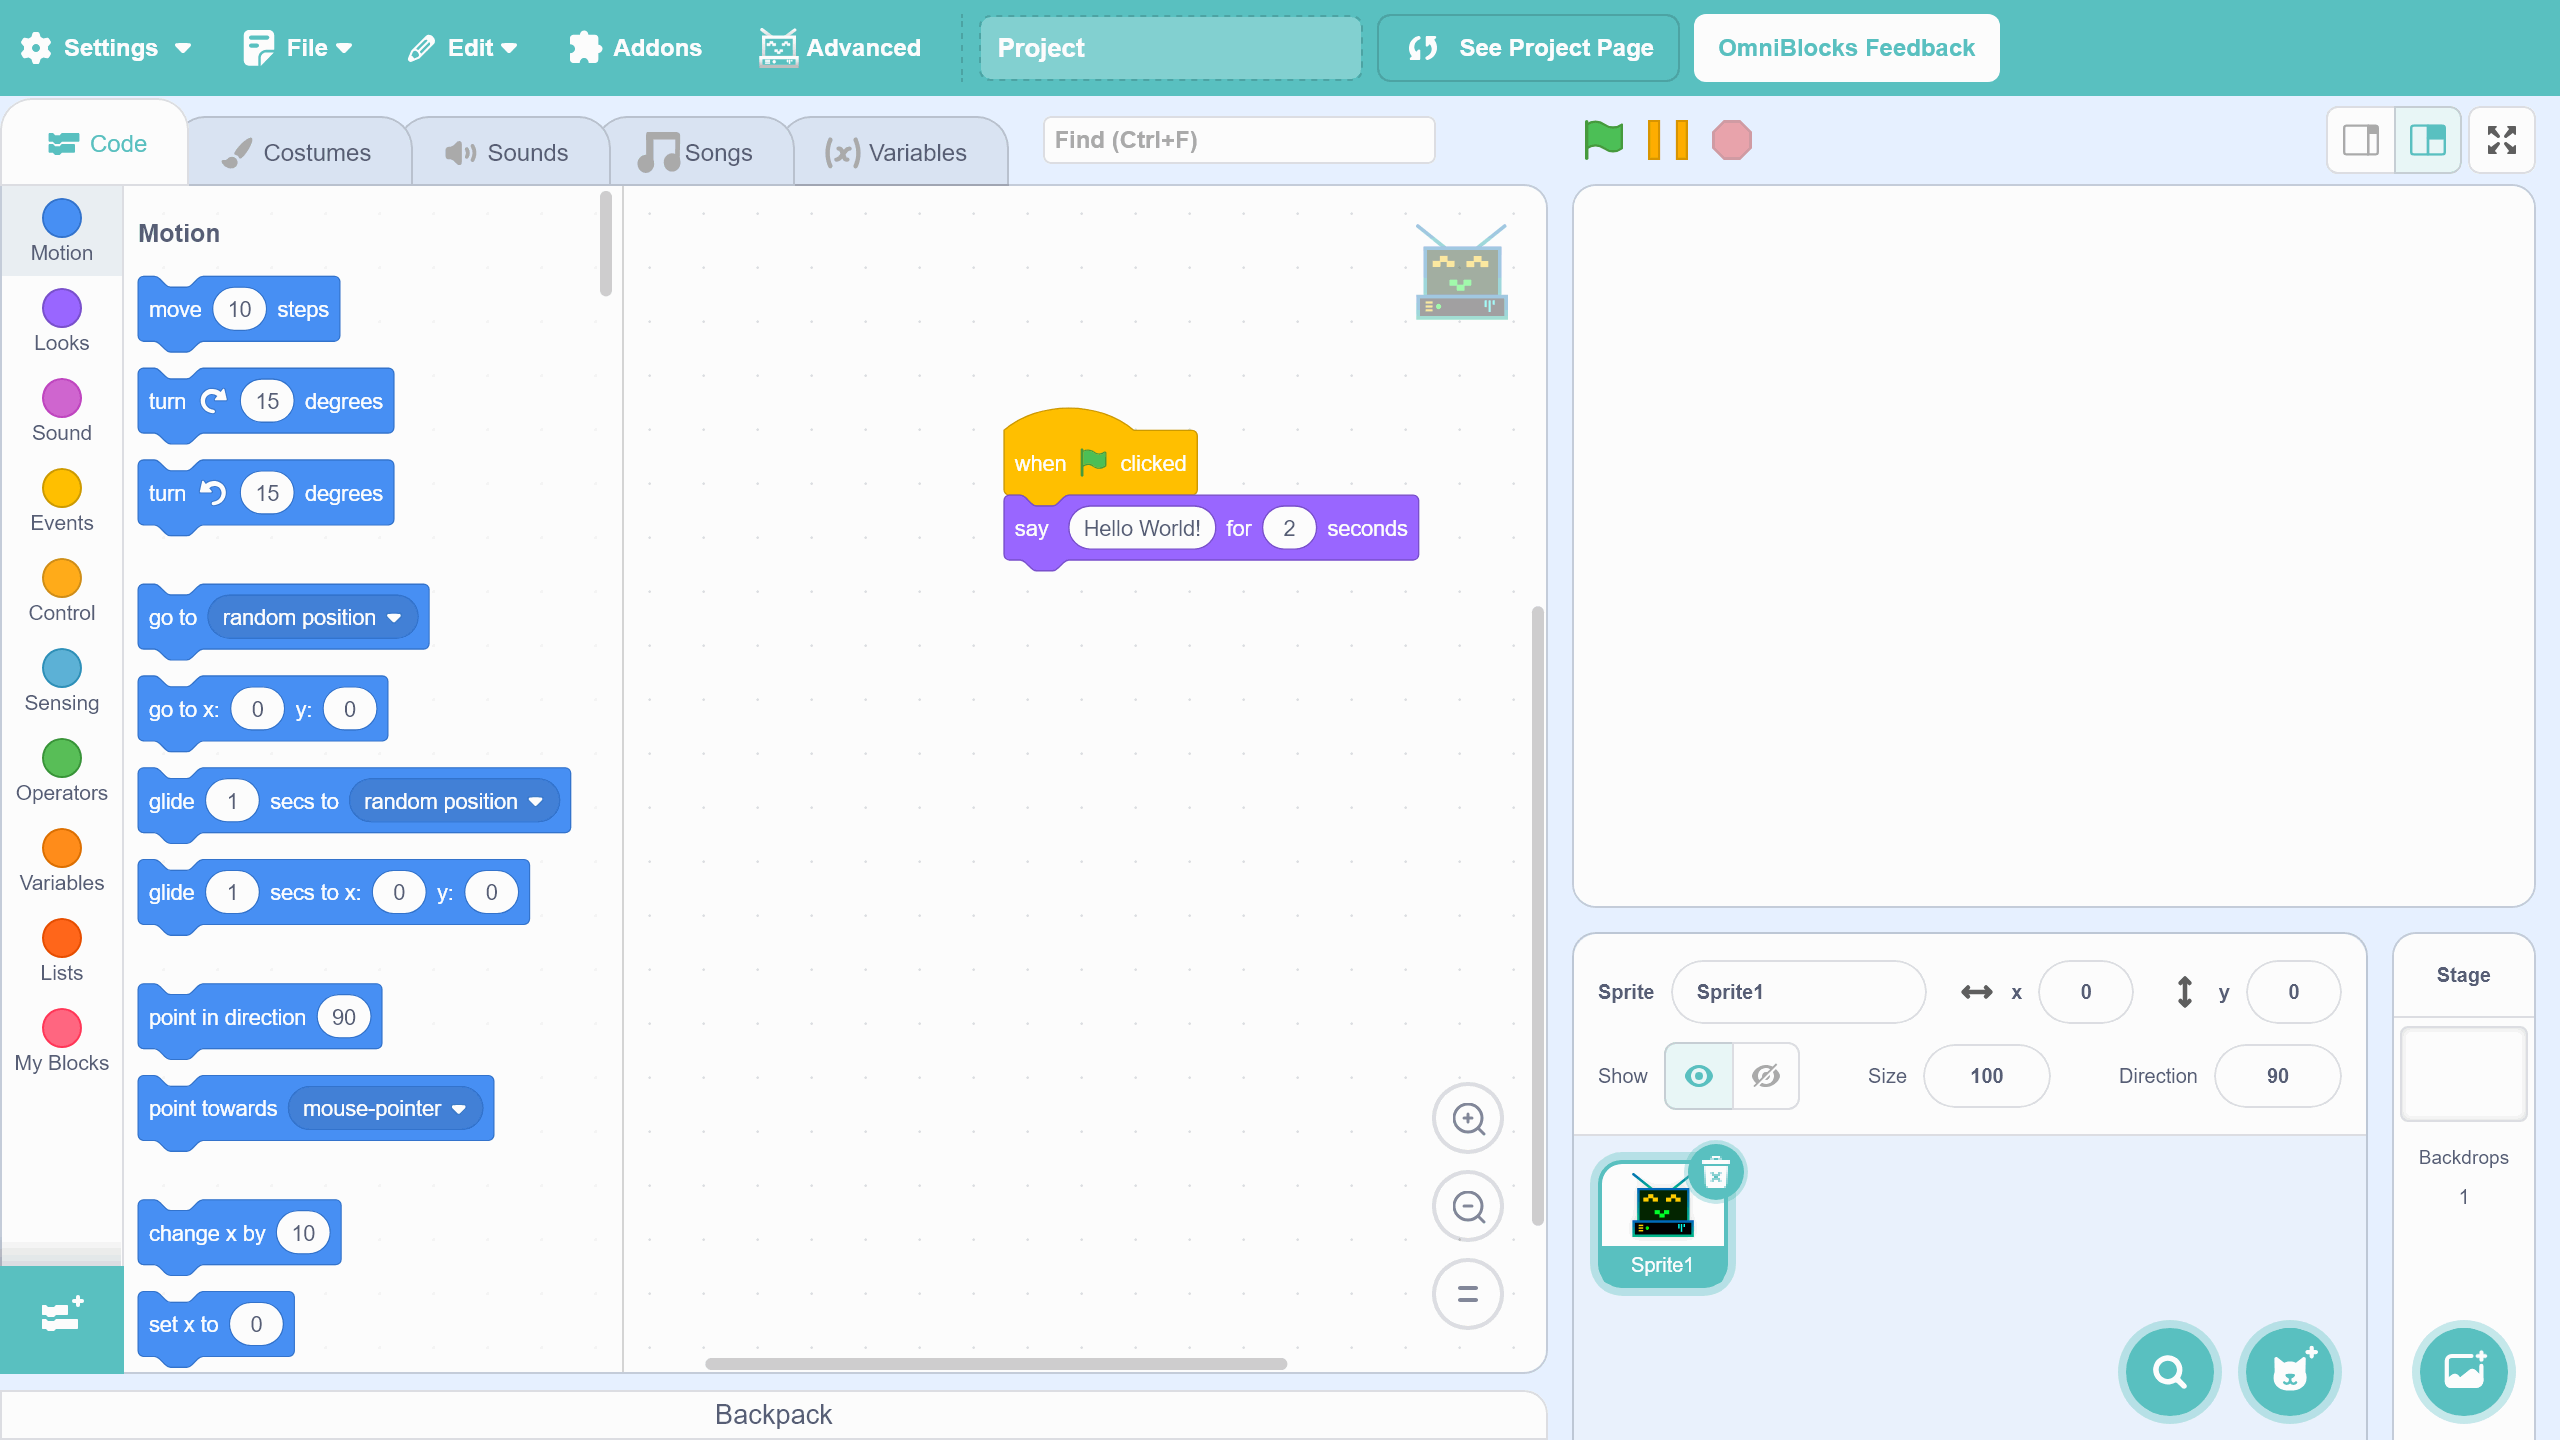Hide the sprite with crossed-eye toggle
This screenshot has width=2560, height=1440.
[1766, 1076]
